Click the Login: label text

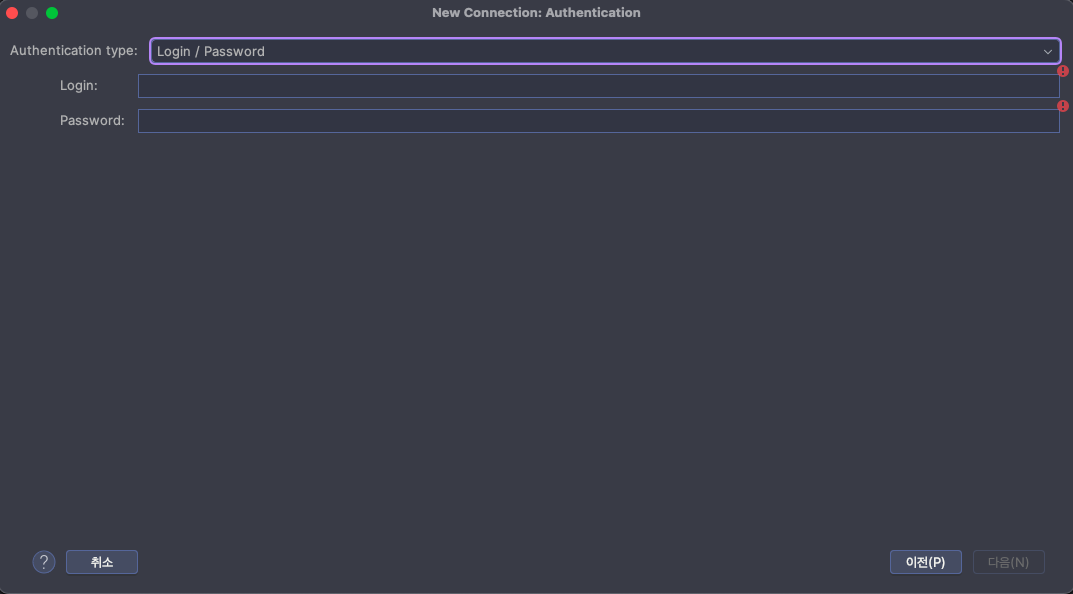click(x=79, y=86)
